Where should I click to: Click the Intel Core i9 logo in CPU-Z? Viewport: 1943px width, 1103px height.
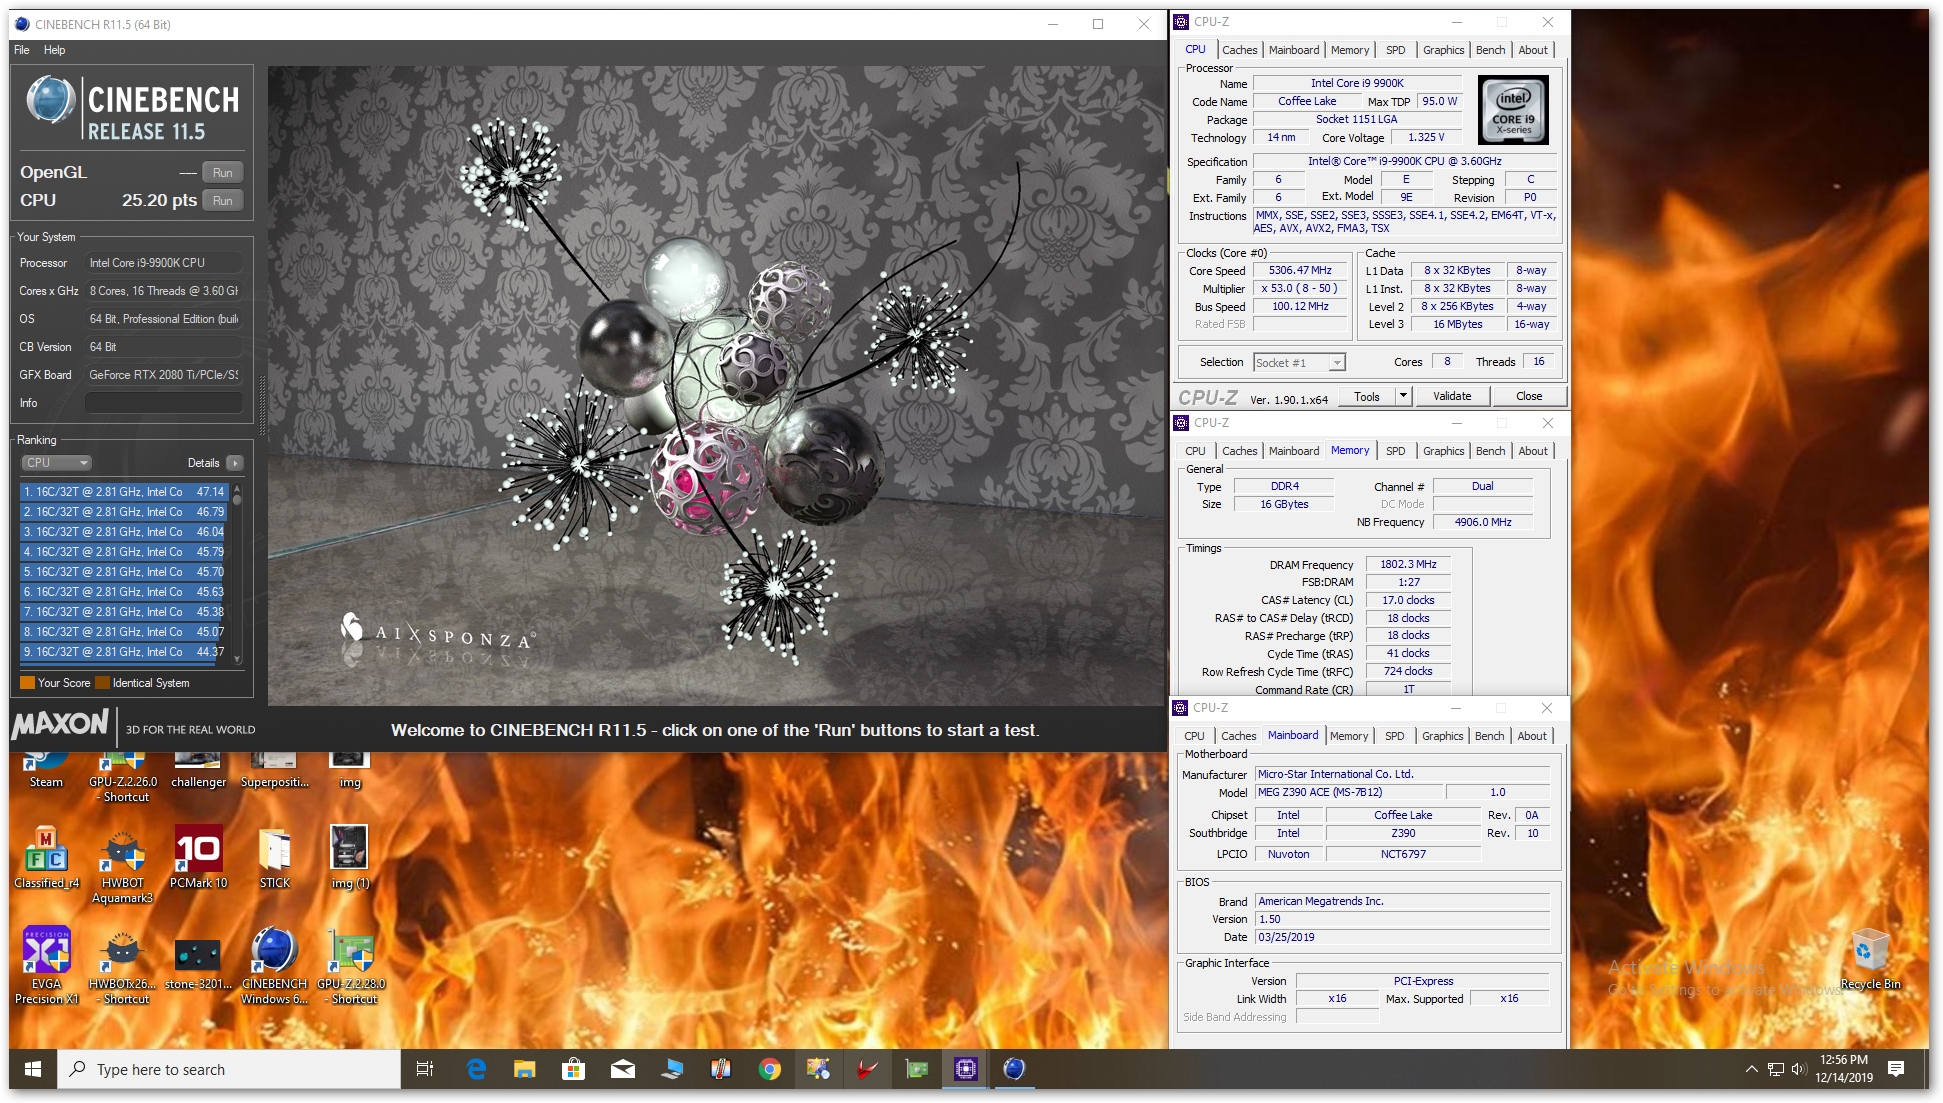tap(1513, 112)
